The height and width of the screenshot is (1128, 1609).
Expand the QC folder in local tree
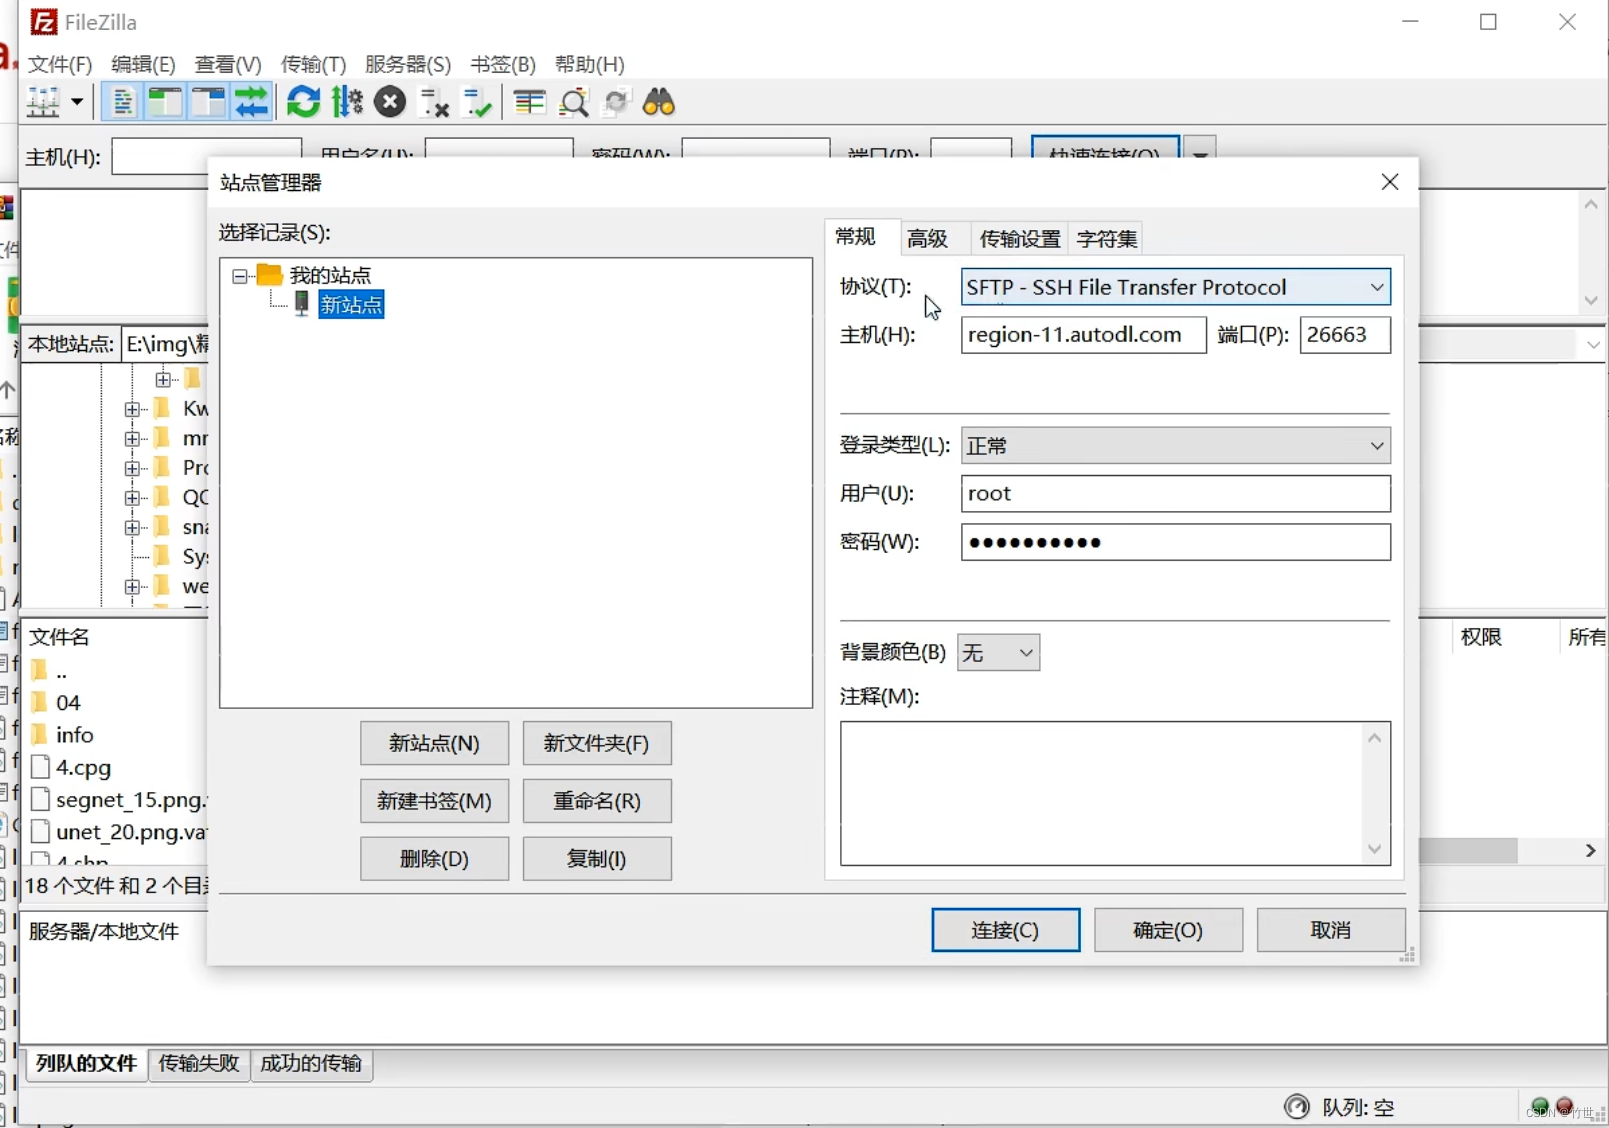pyautogui.click(x=132, y=498)
